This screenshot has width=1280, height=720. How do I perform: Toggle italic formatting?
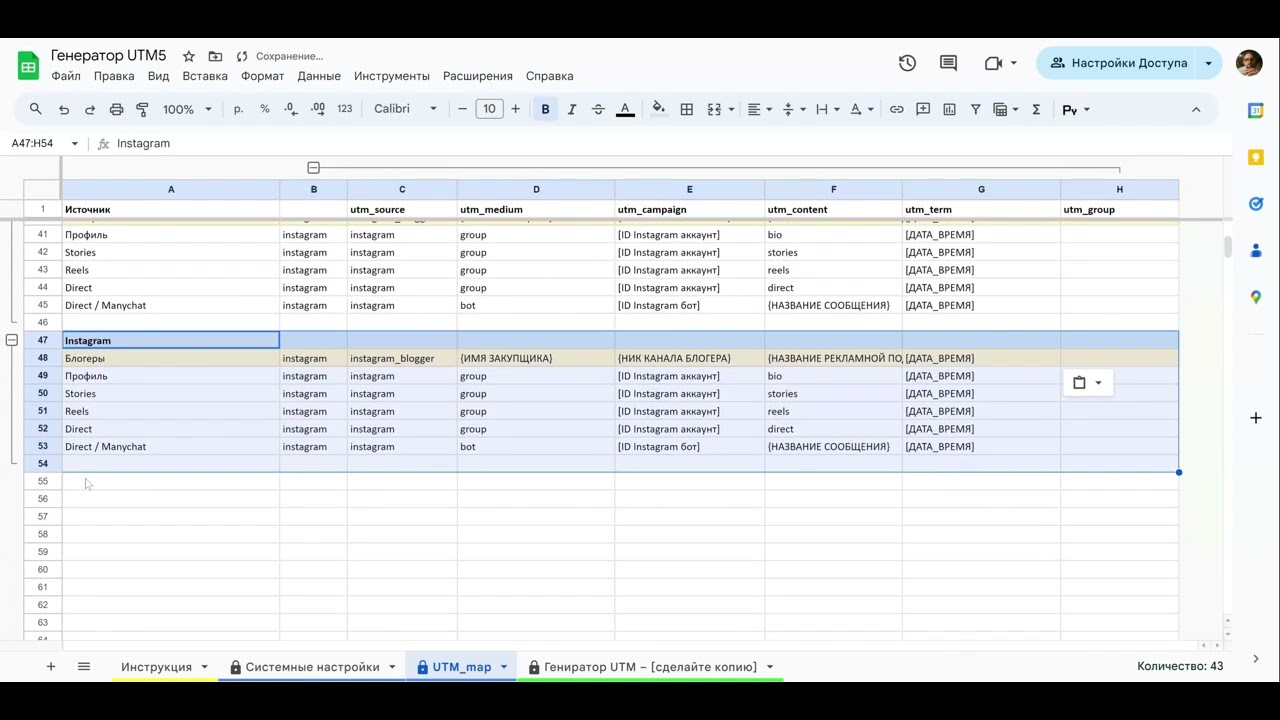[x=572, y=109]
